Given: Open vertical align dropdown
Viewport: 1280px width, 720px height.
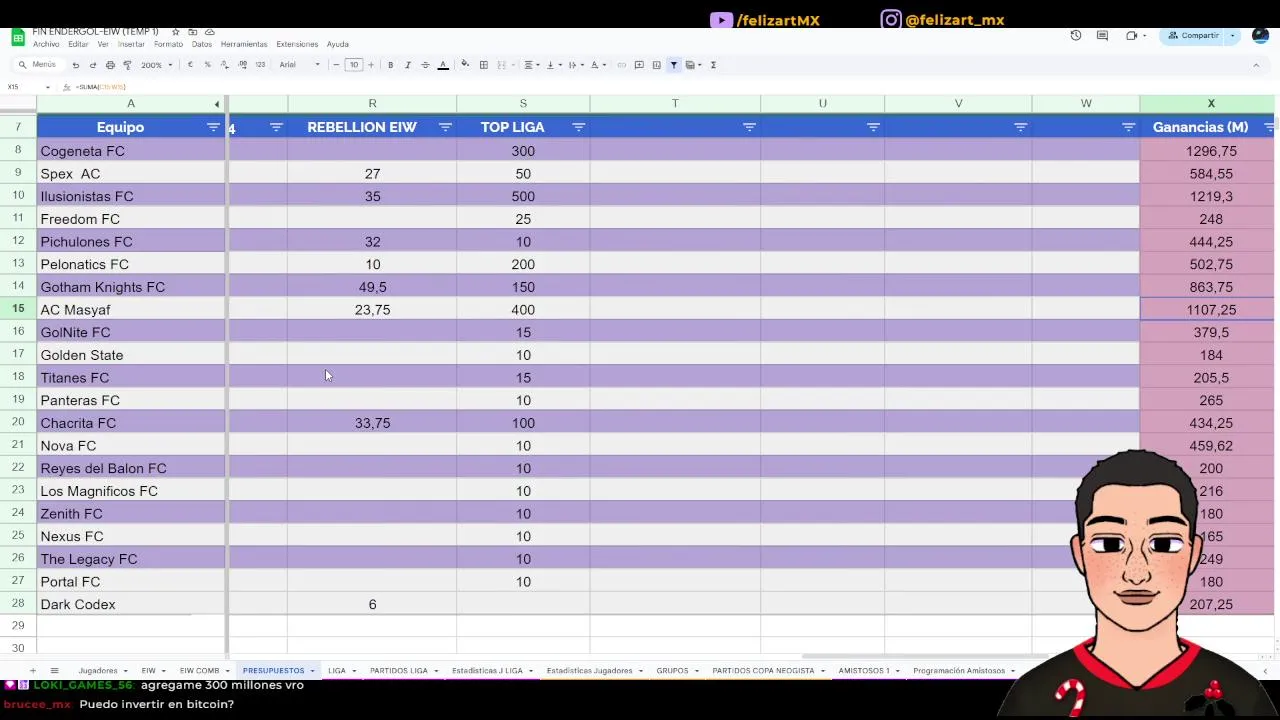Looking at the screenshot, I should click(553, 65).
